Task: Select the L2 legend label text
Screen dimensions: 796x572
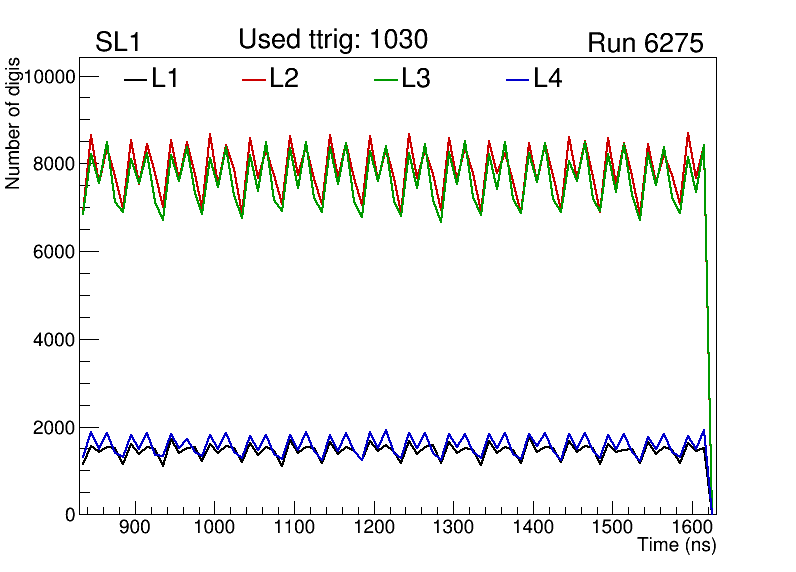Action: pos(284,79)
